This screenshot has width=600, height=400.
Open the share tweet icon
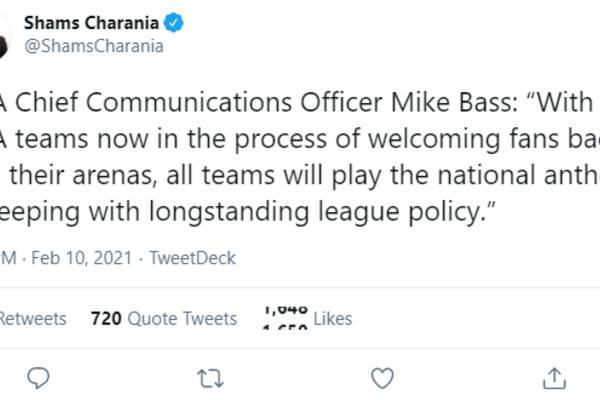(552, 378)
